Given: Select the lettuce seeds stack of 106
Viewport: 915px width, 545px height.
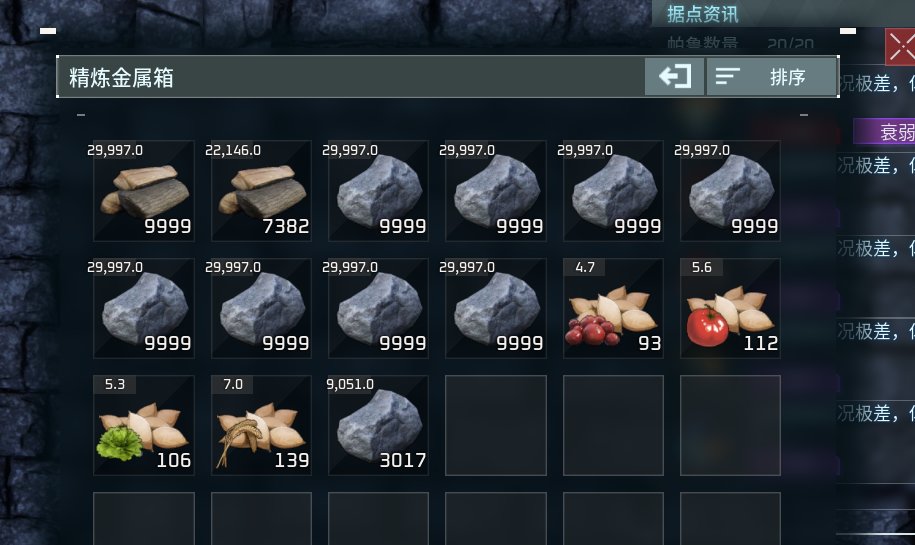Looking at the screenshot, I should [x=144, y=425].
